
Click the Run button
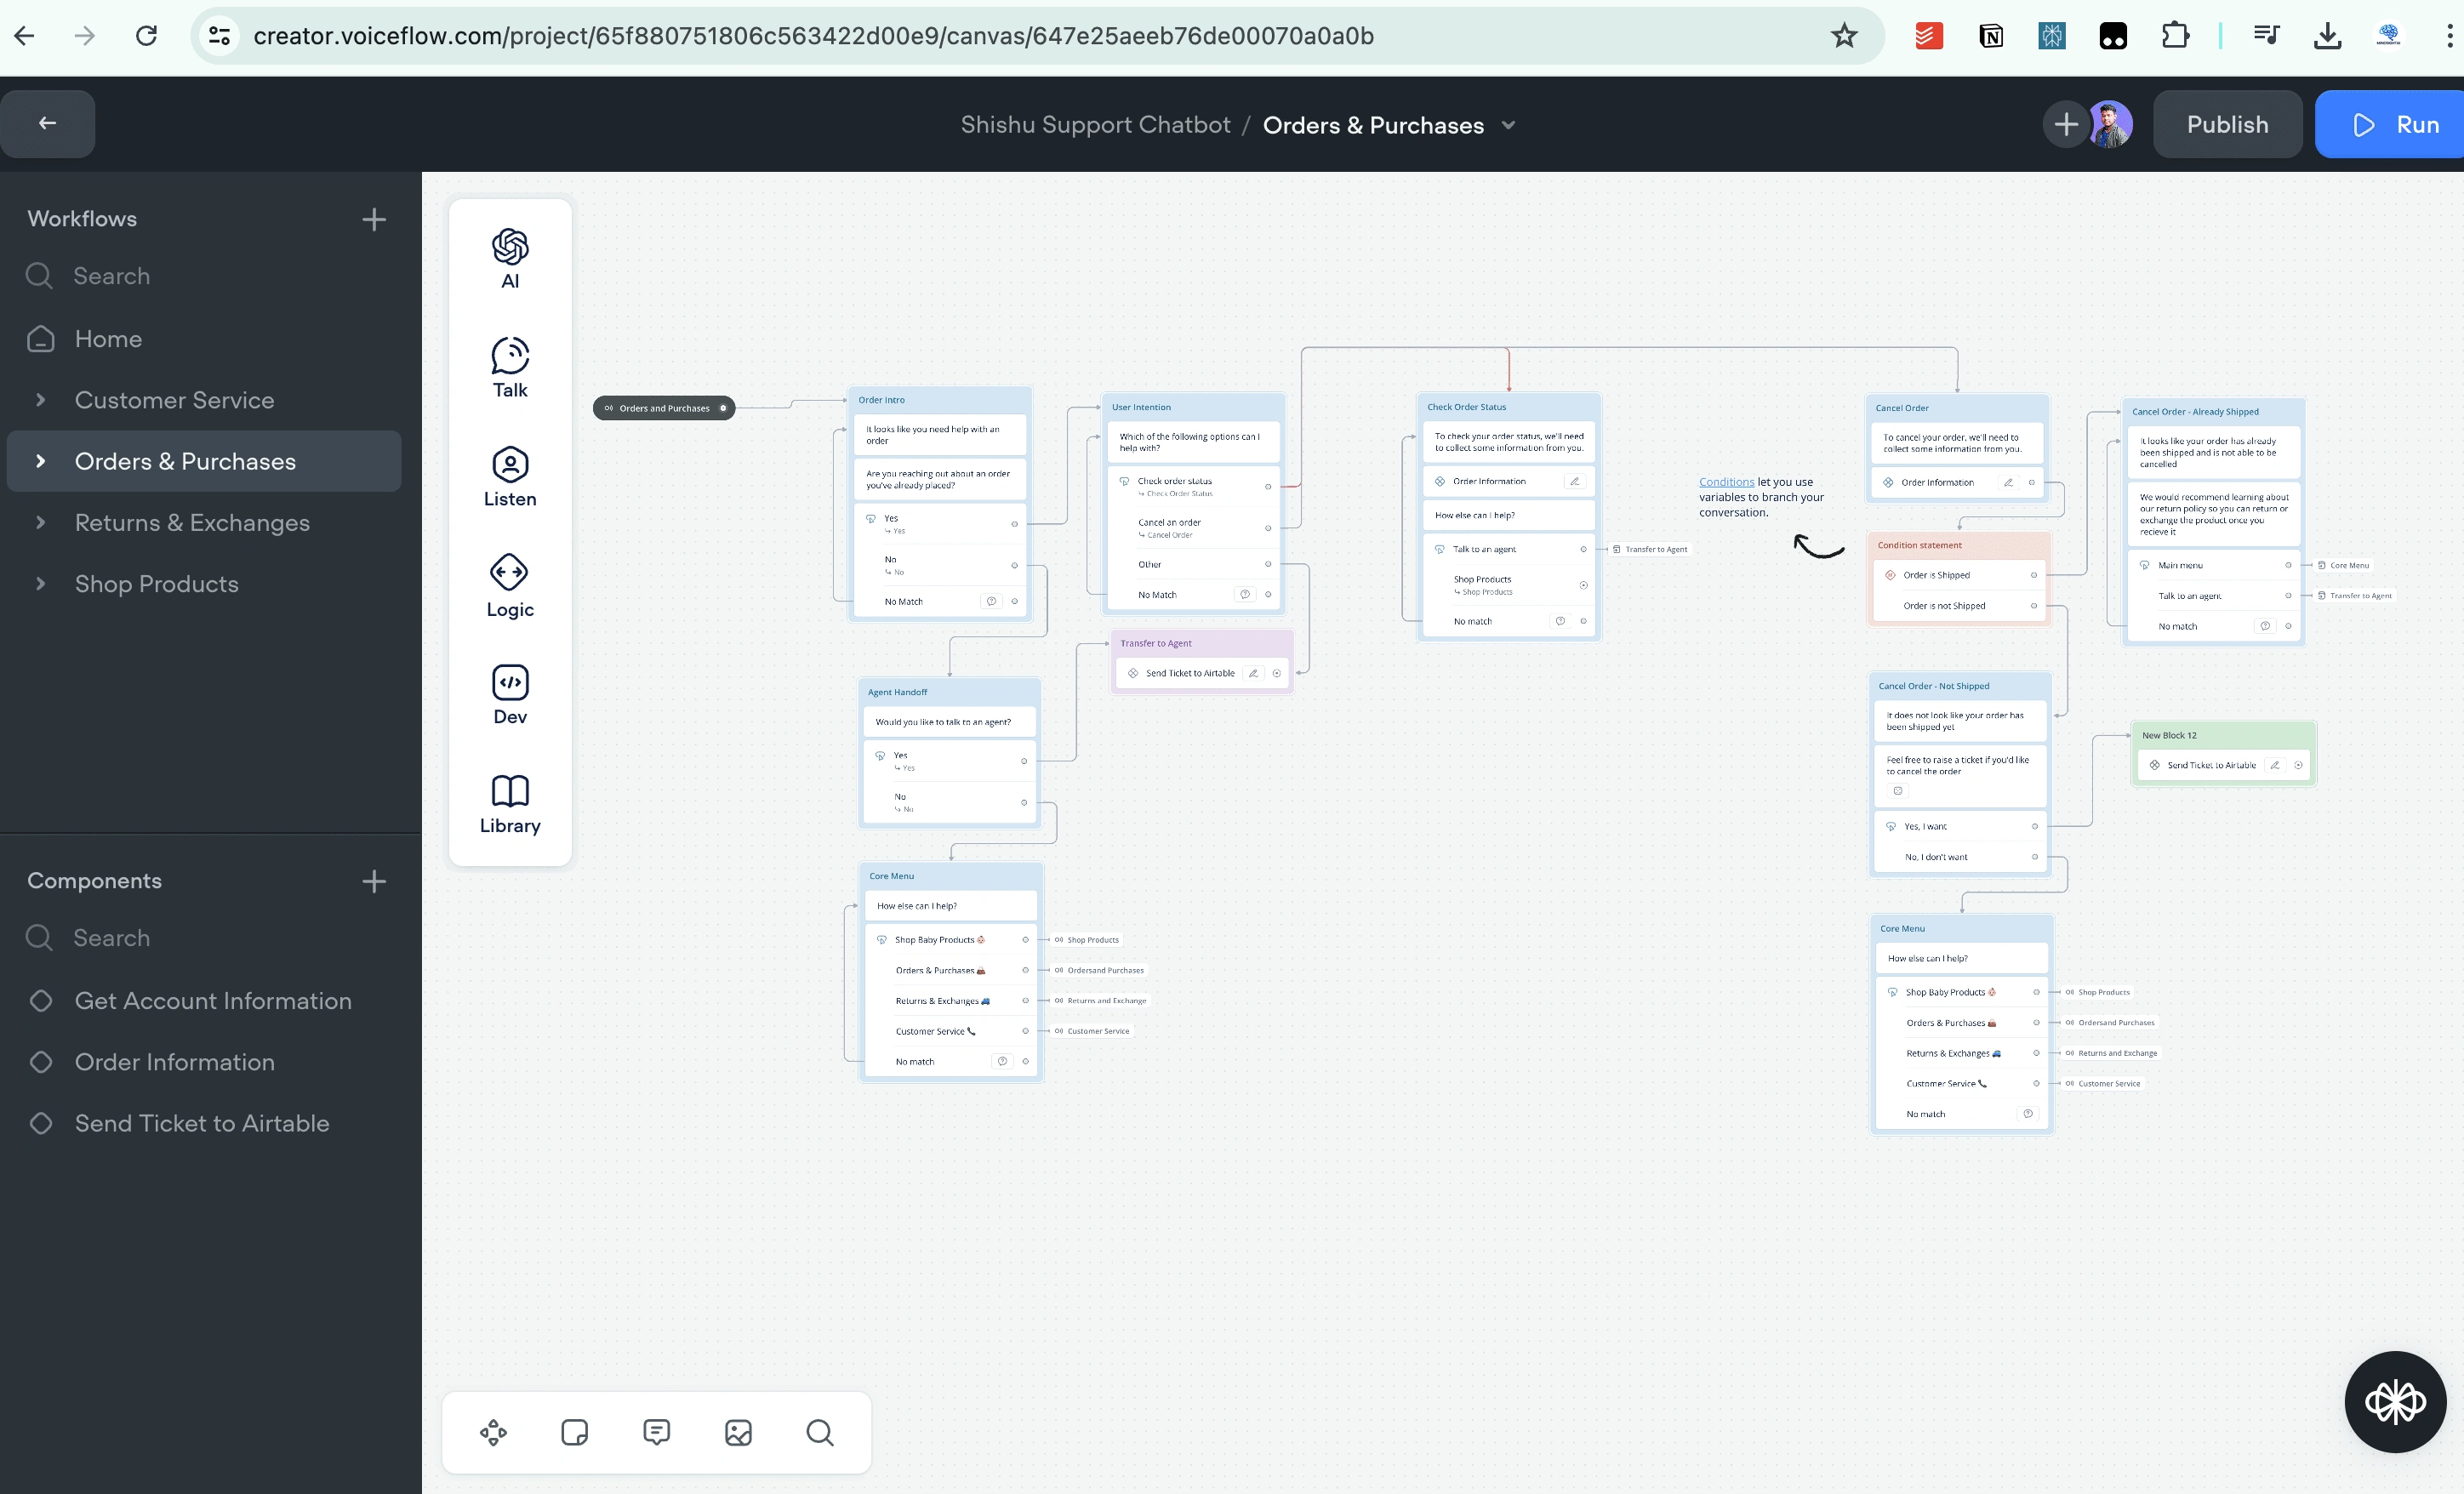(2398, 123)
